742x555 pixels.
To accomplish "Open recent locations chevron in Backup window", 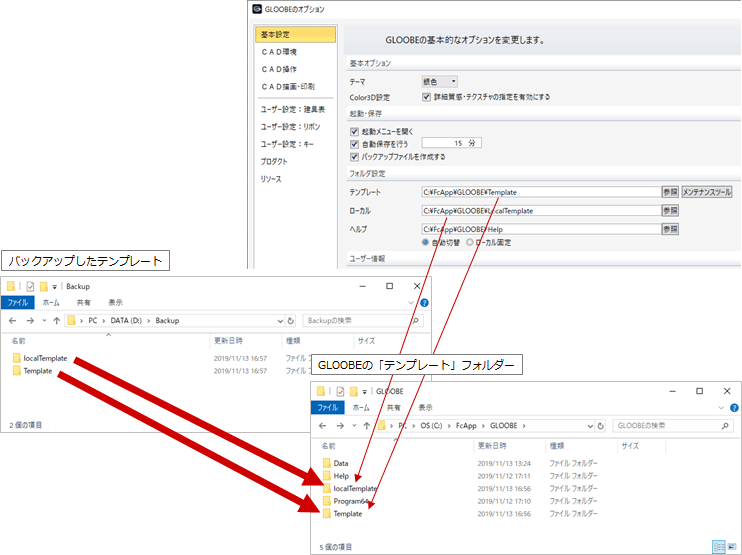I will [44, 321].
